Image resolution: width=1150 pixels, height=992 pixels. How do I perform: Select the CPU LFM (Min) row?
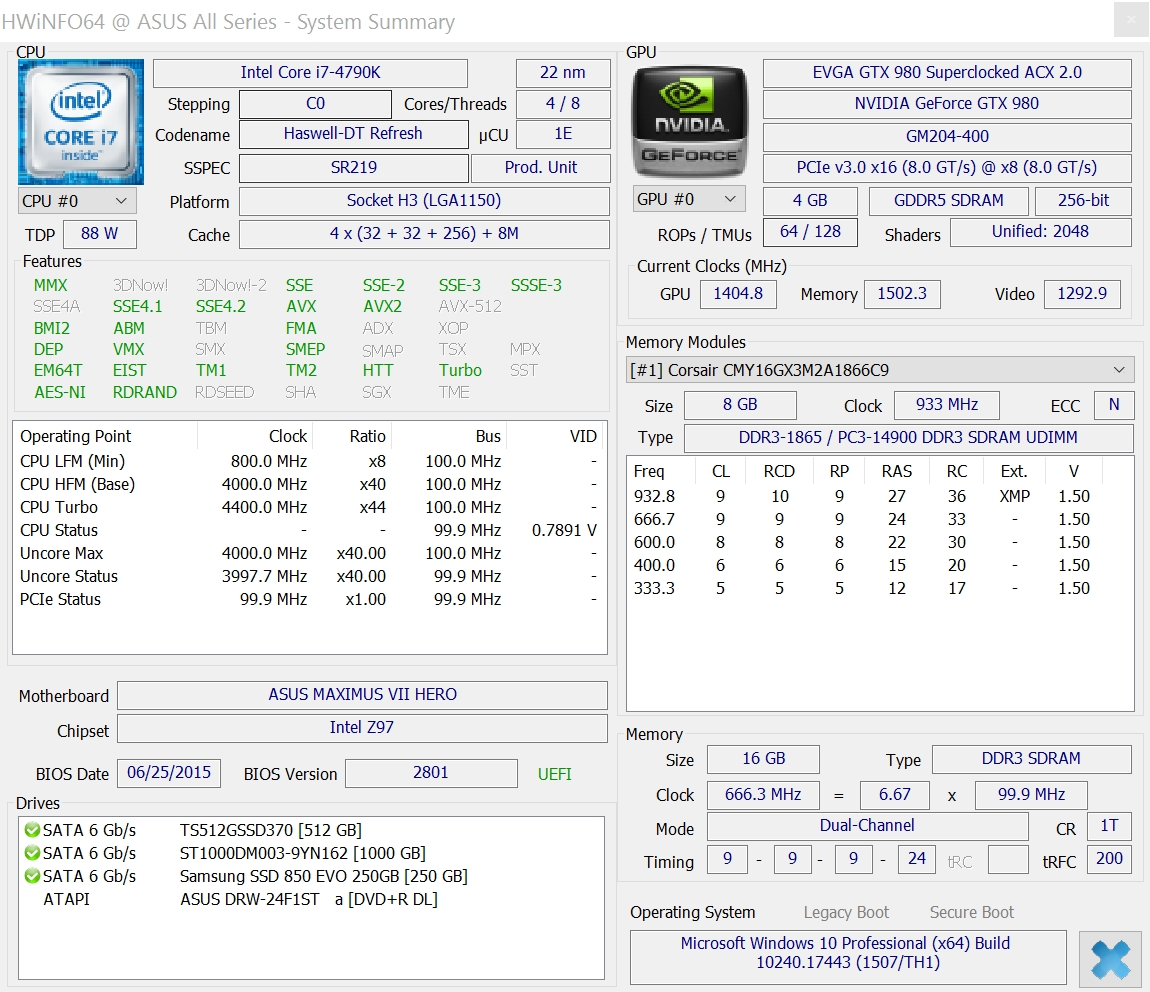click(310, 461)
